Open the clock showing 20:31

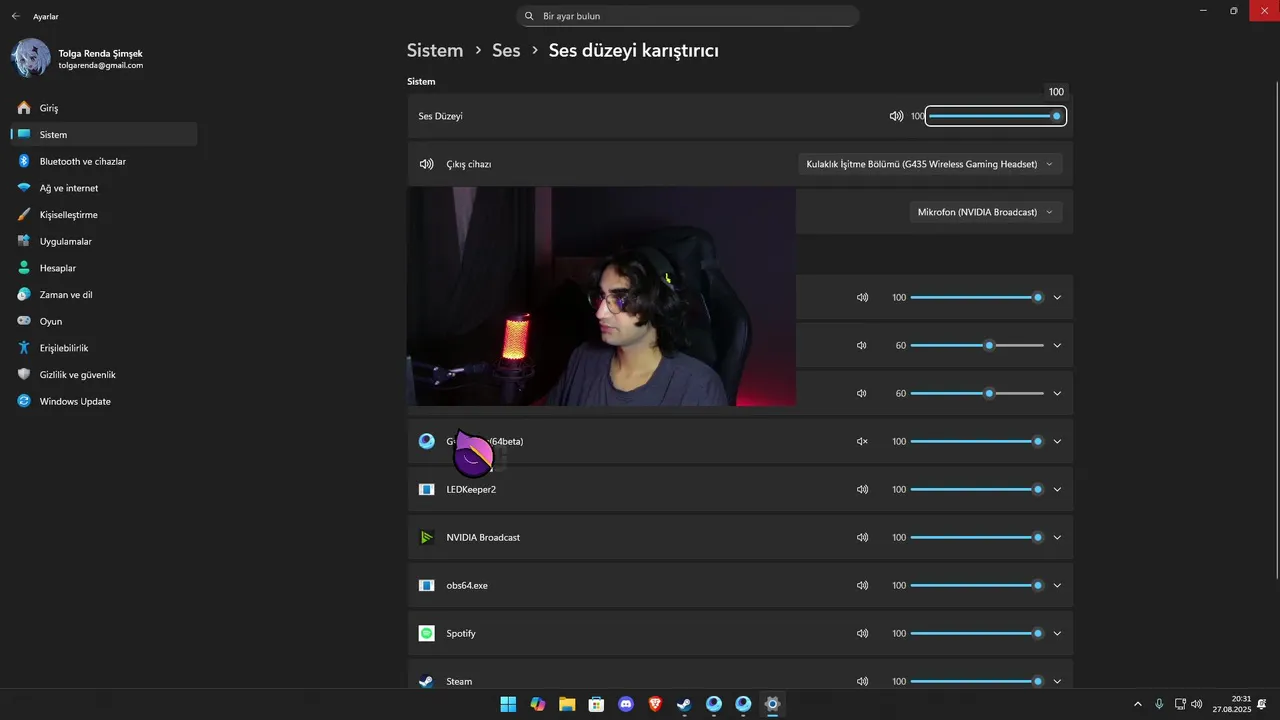coord(1232,704)
